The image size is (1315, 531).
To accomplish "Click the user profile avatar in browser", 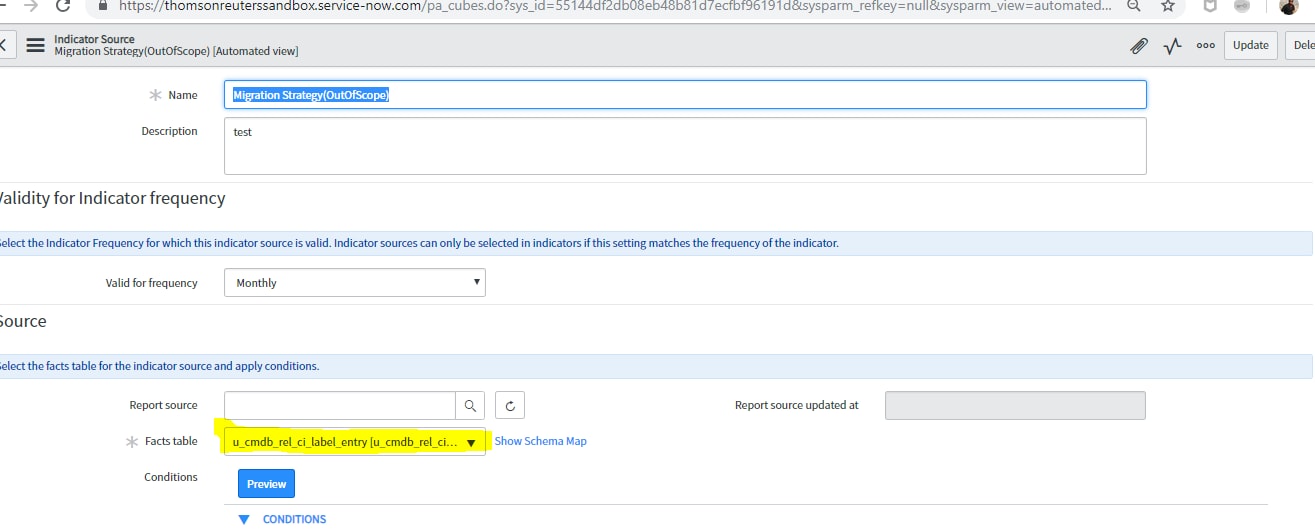I will (x=1290, y=5).
